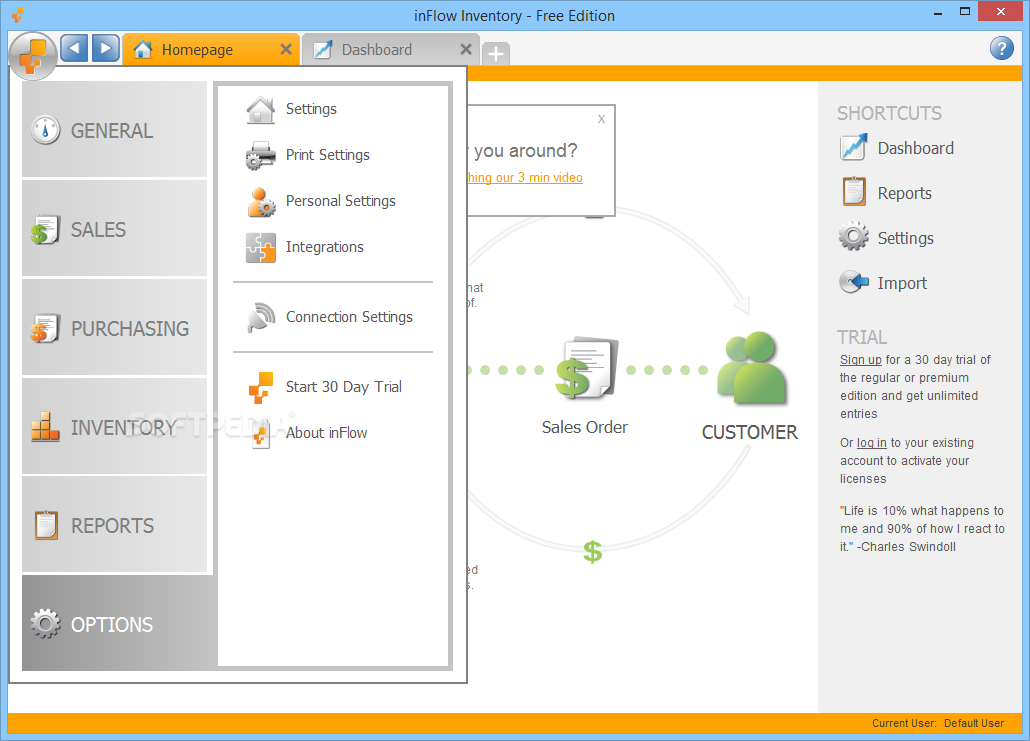
Task: Open a new tab with the plus button
Action: click(496, 53)
